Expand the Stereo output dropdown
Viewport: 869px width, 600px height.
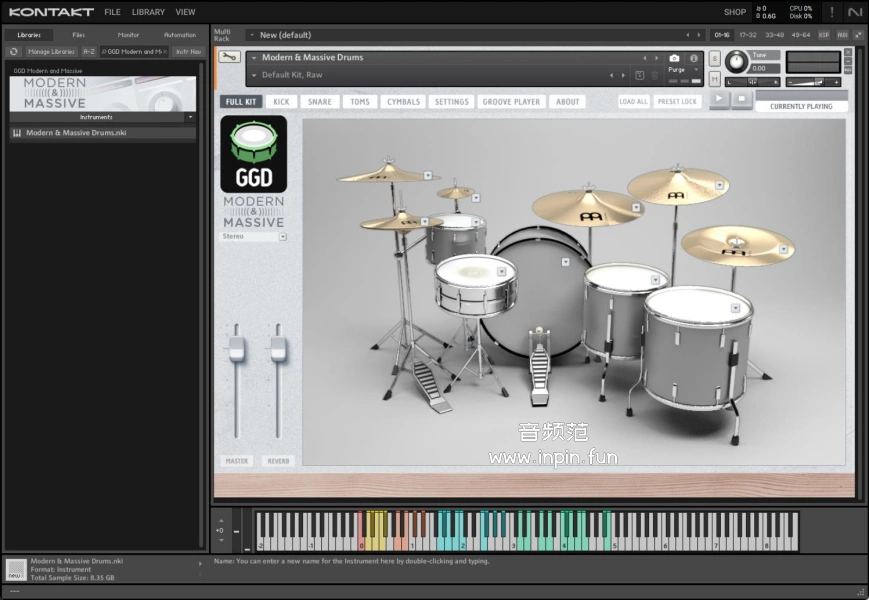[283, 237]
